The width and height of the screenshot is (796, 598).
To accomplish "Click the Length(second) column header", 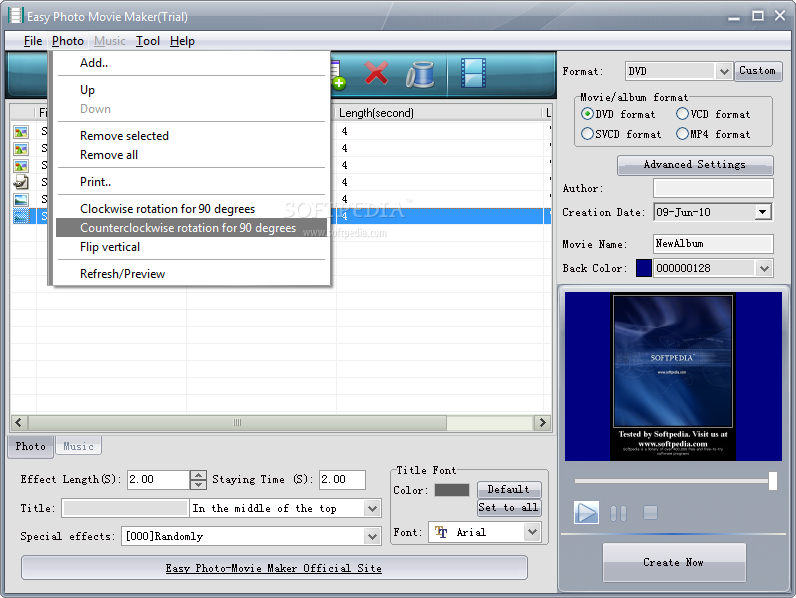I will click(439, 113).
